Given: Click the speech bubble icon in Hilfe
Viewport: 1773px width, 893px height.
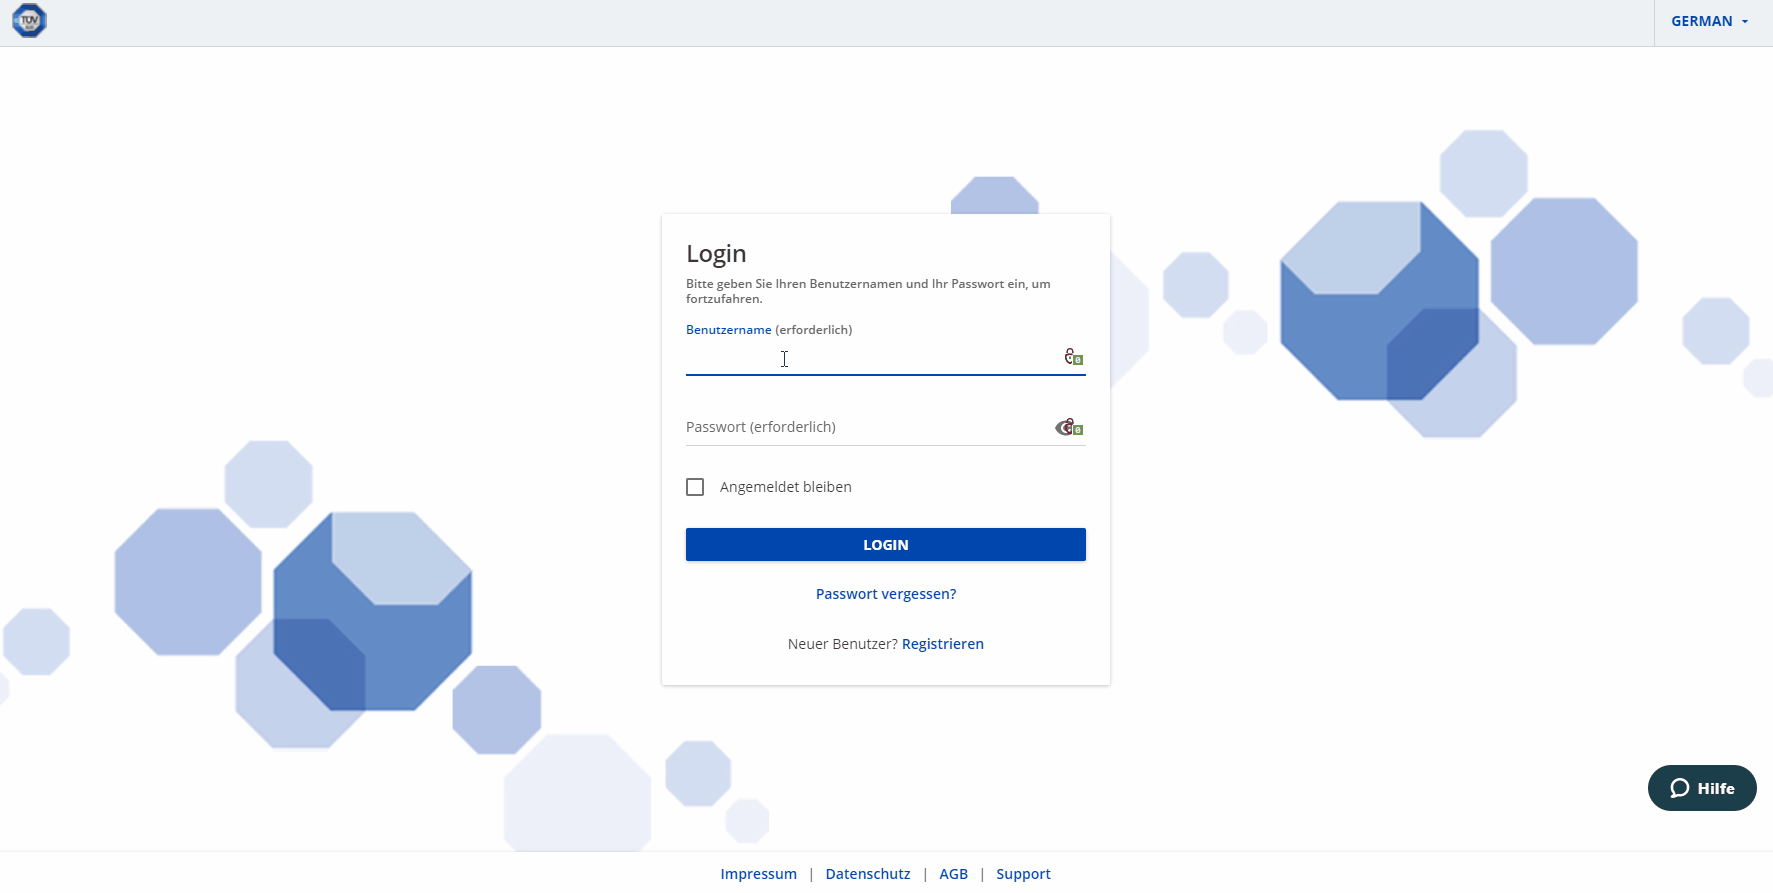Looking at the screenshot, I should (1679, 788).
